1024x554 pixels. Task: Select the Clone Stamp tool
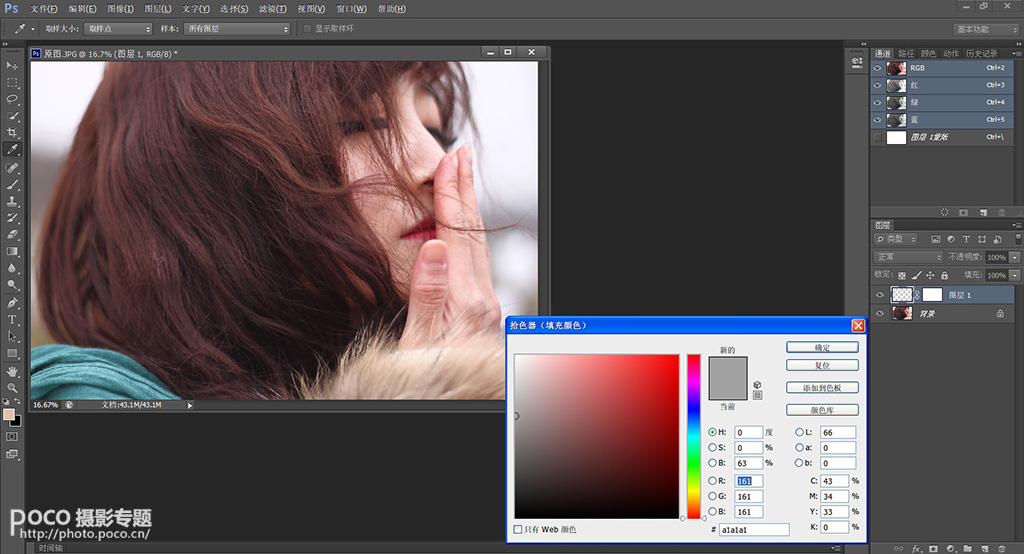pos(12,201)
